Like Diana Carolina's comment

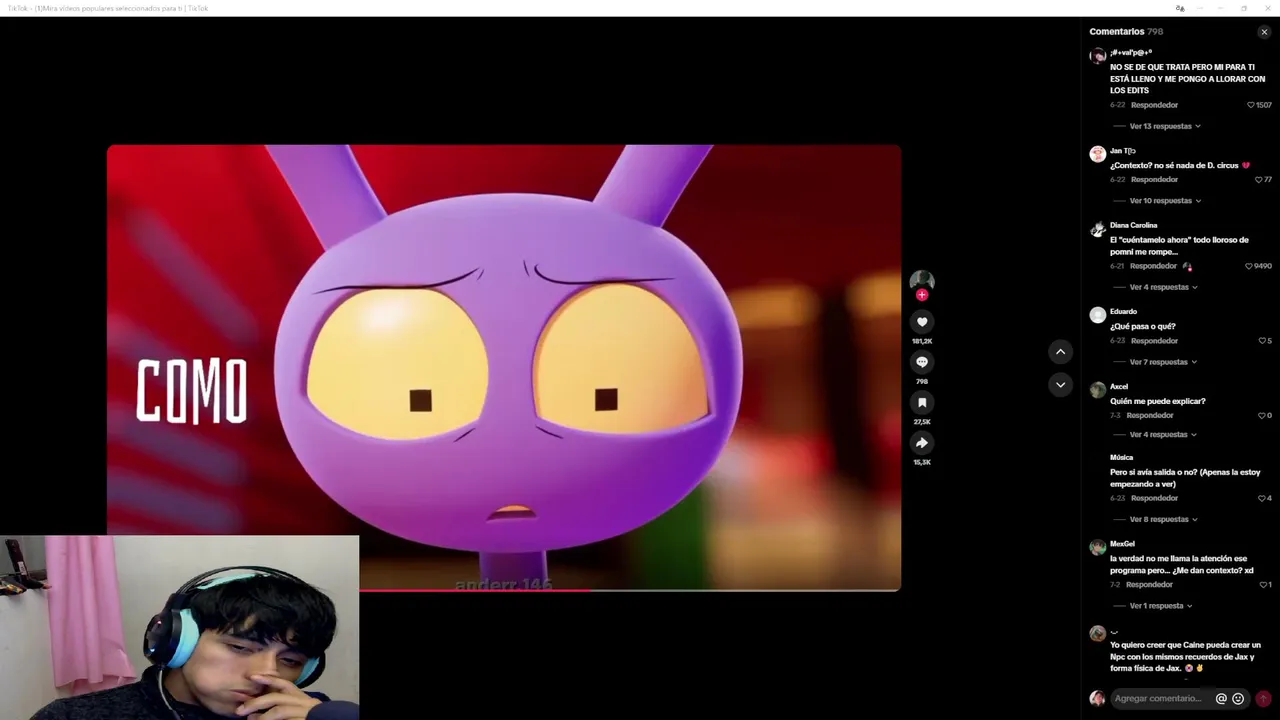[x=1249, y=266]
